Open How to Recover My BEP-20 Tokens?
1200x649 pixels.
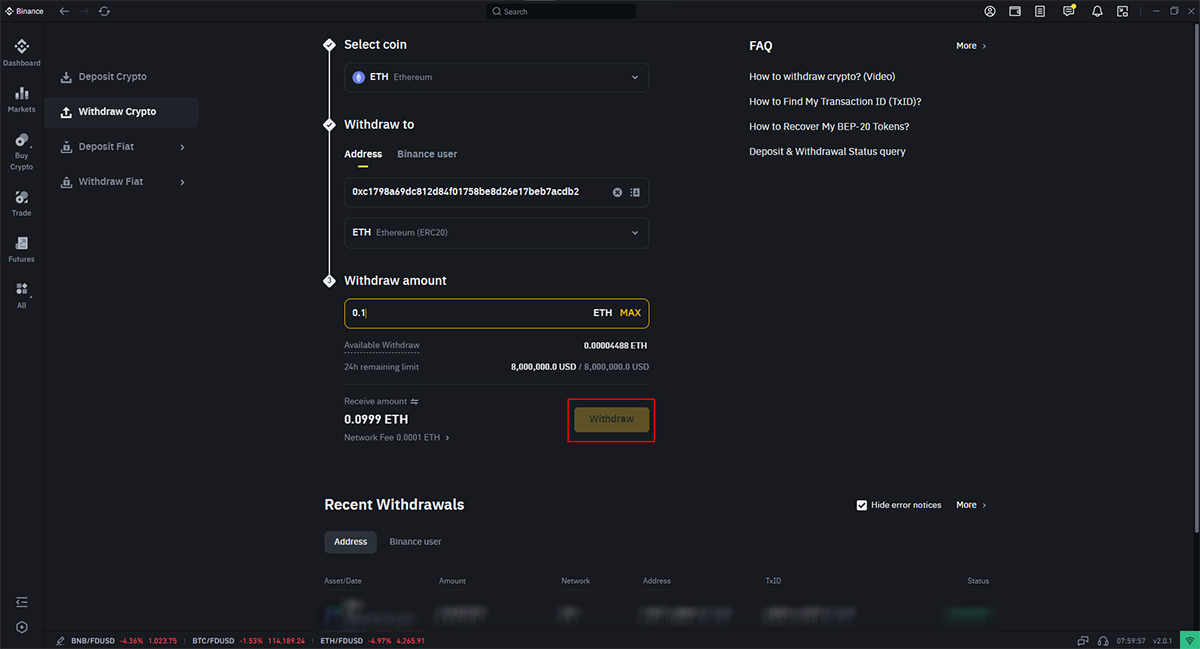829,127
